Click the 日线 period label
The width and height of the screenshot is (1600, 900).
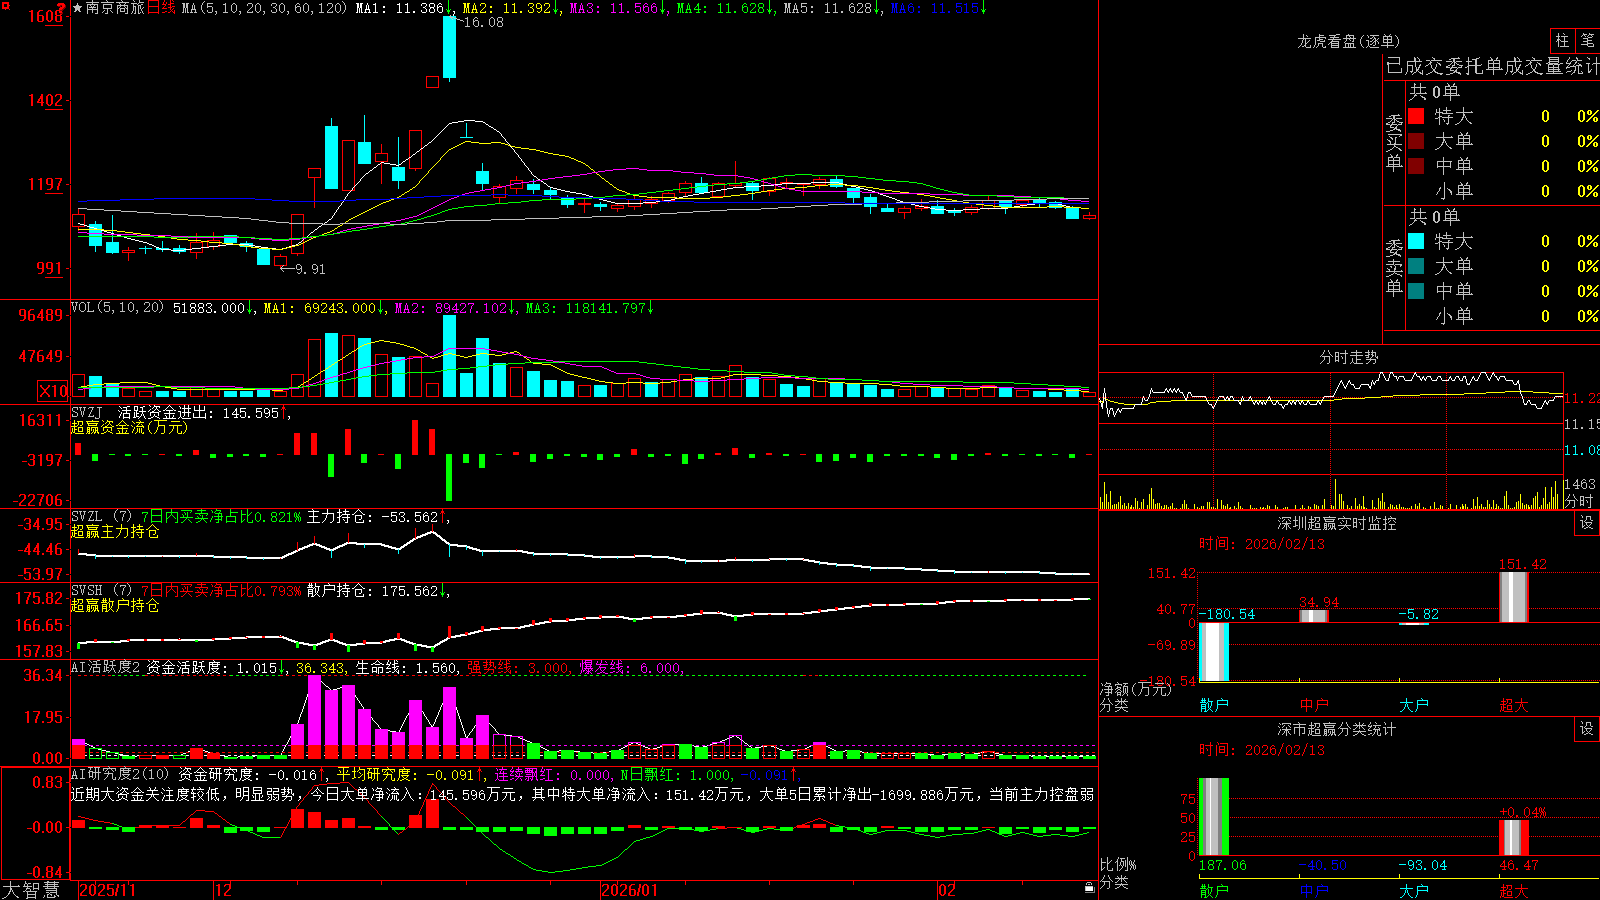[161, 8]
